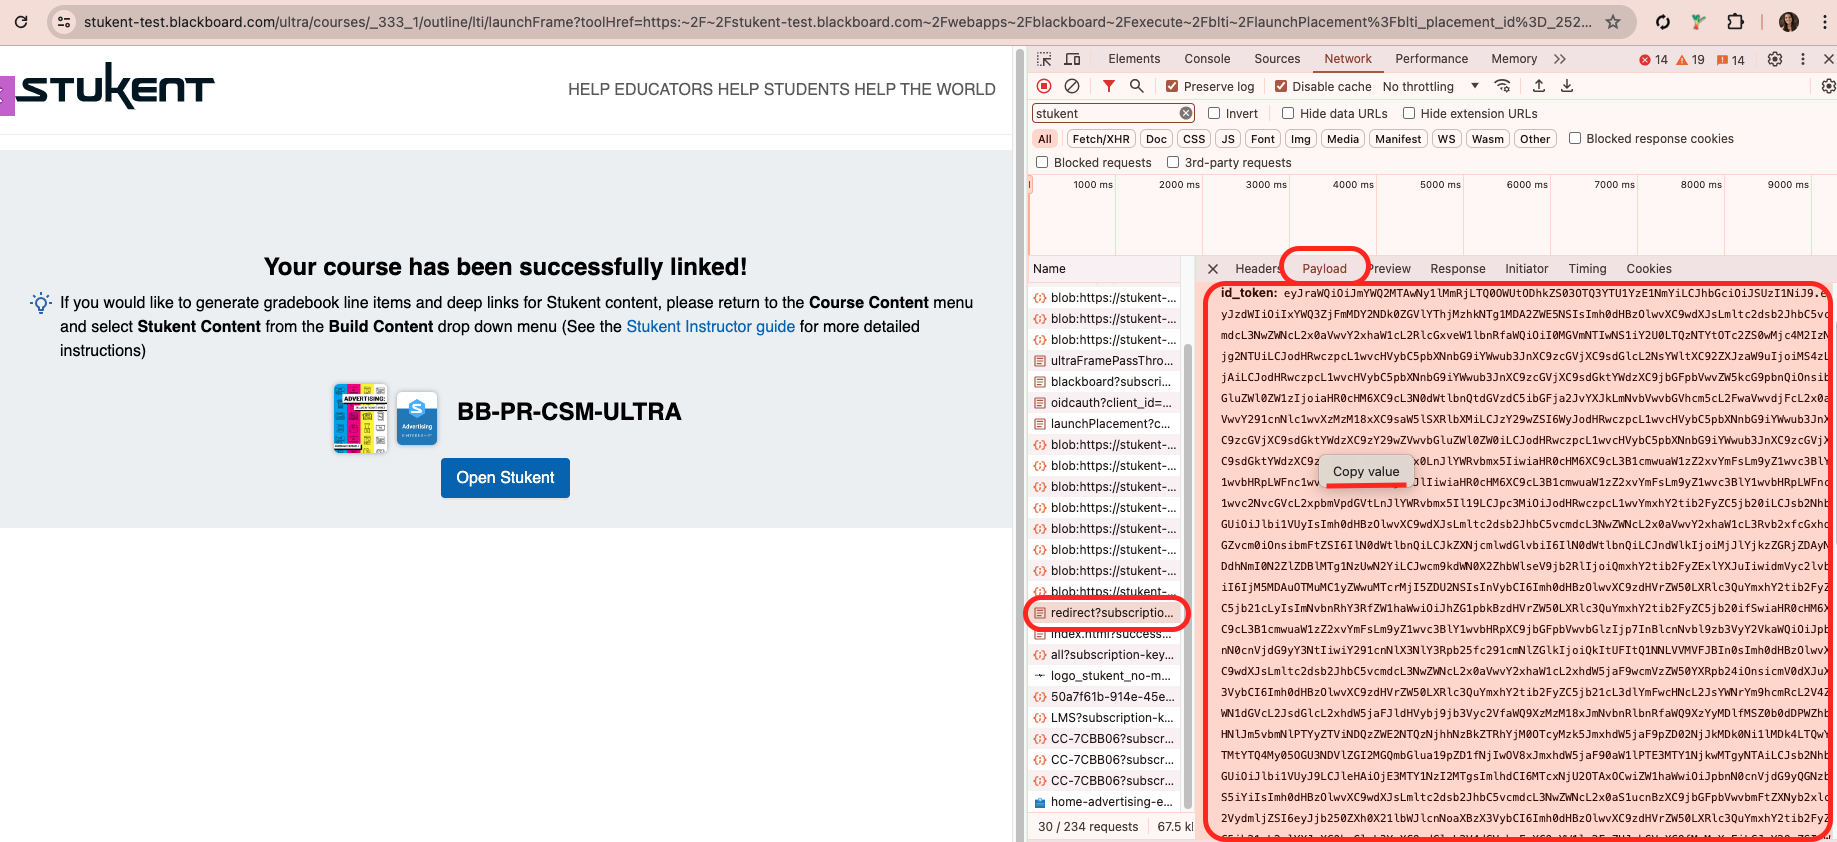This screenshot has width=1837, height=842.
Task: Filter requests by Doc type
Action: pyautogui.click(x=1156, y=139)
